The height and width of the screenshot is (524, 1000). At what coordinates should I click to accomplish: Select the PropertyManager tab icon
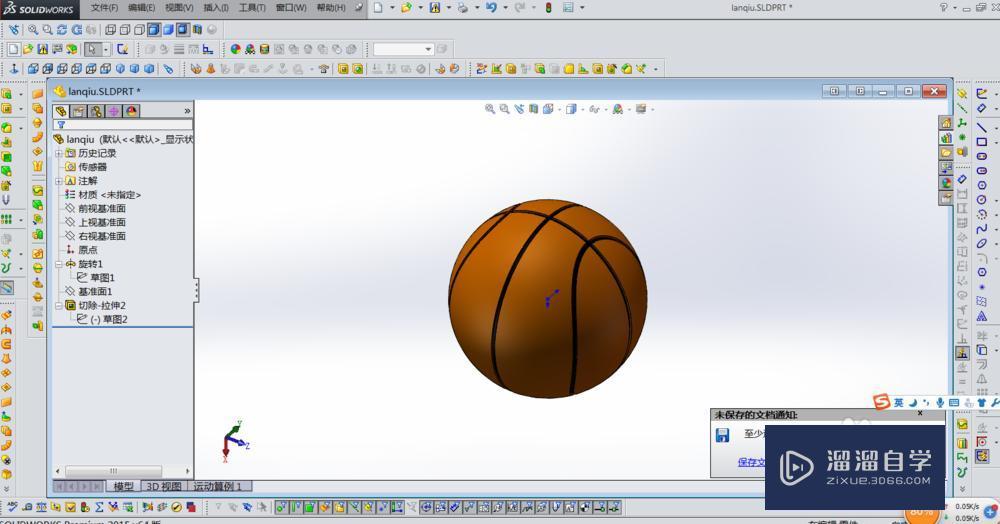pyautogui.click(x=78, y=111)
